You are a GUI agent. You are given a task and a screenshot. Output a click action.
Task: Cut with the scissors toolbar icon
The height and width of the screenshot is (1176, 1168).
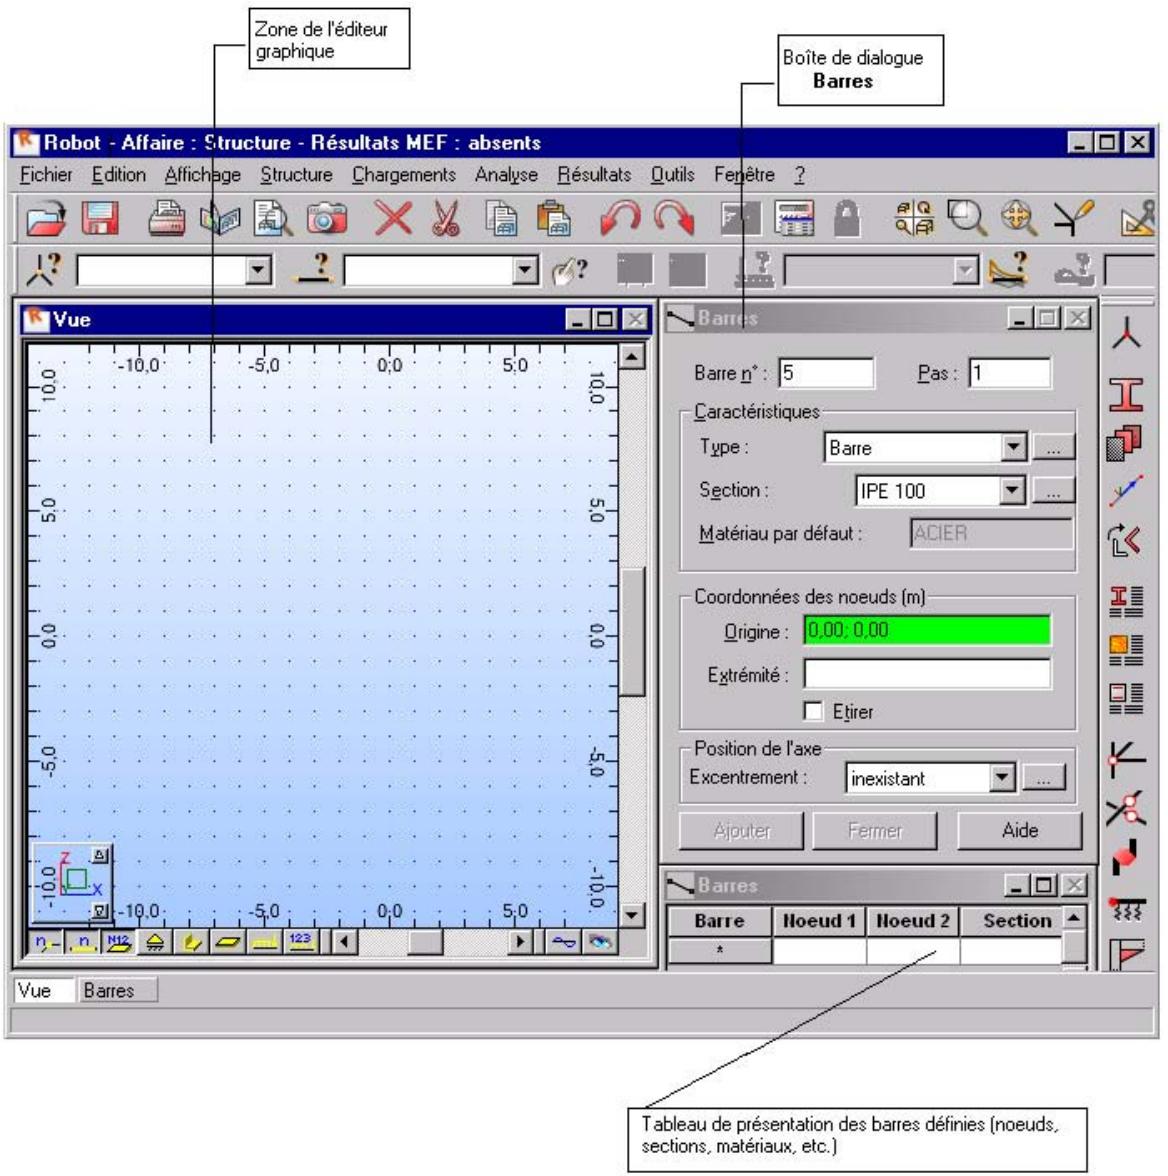click(446, 219)
